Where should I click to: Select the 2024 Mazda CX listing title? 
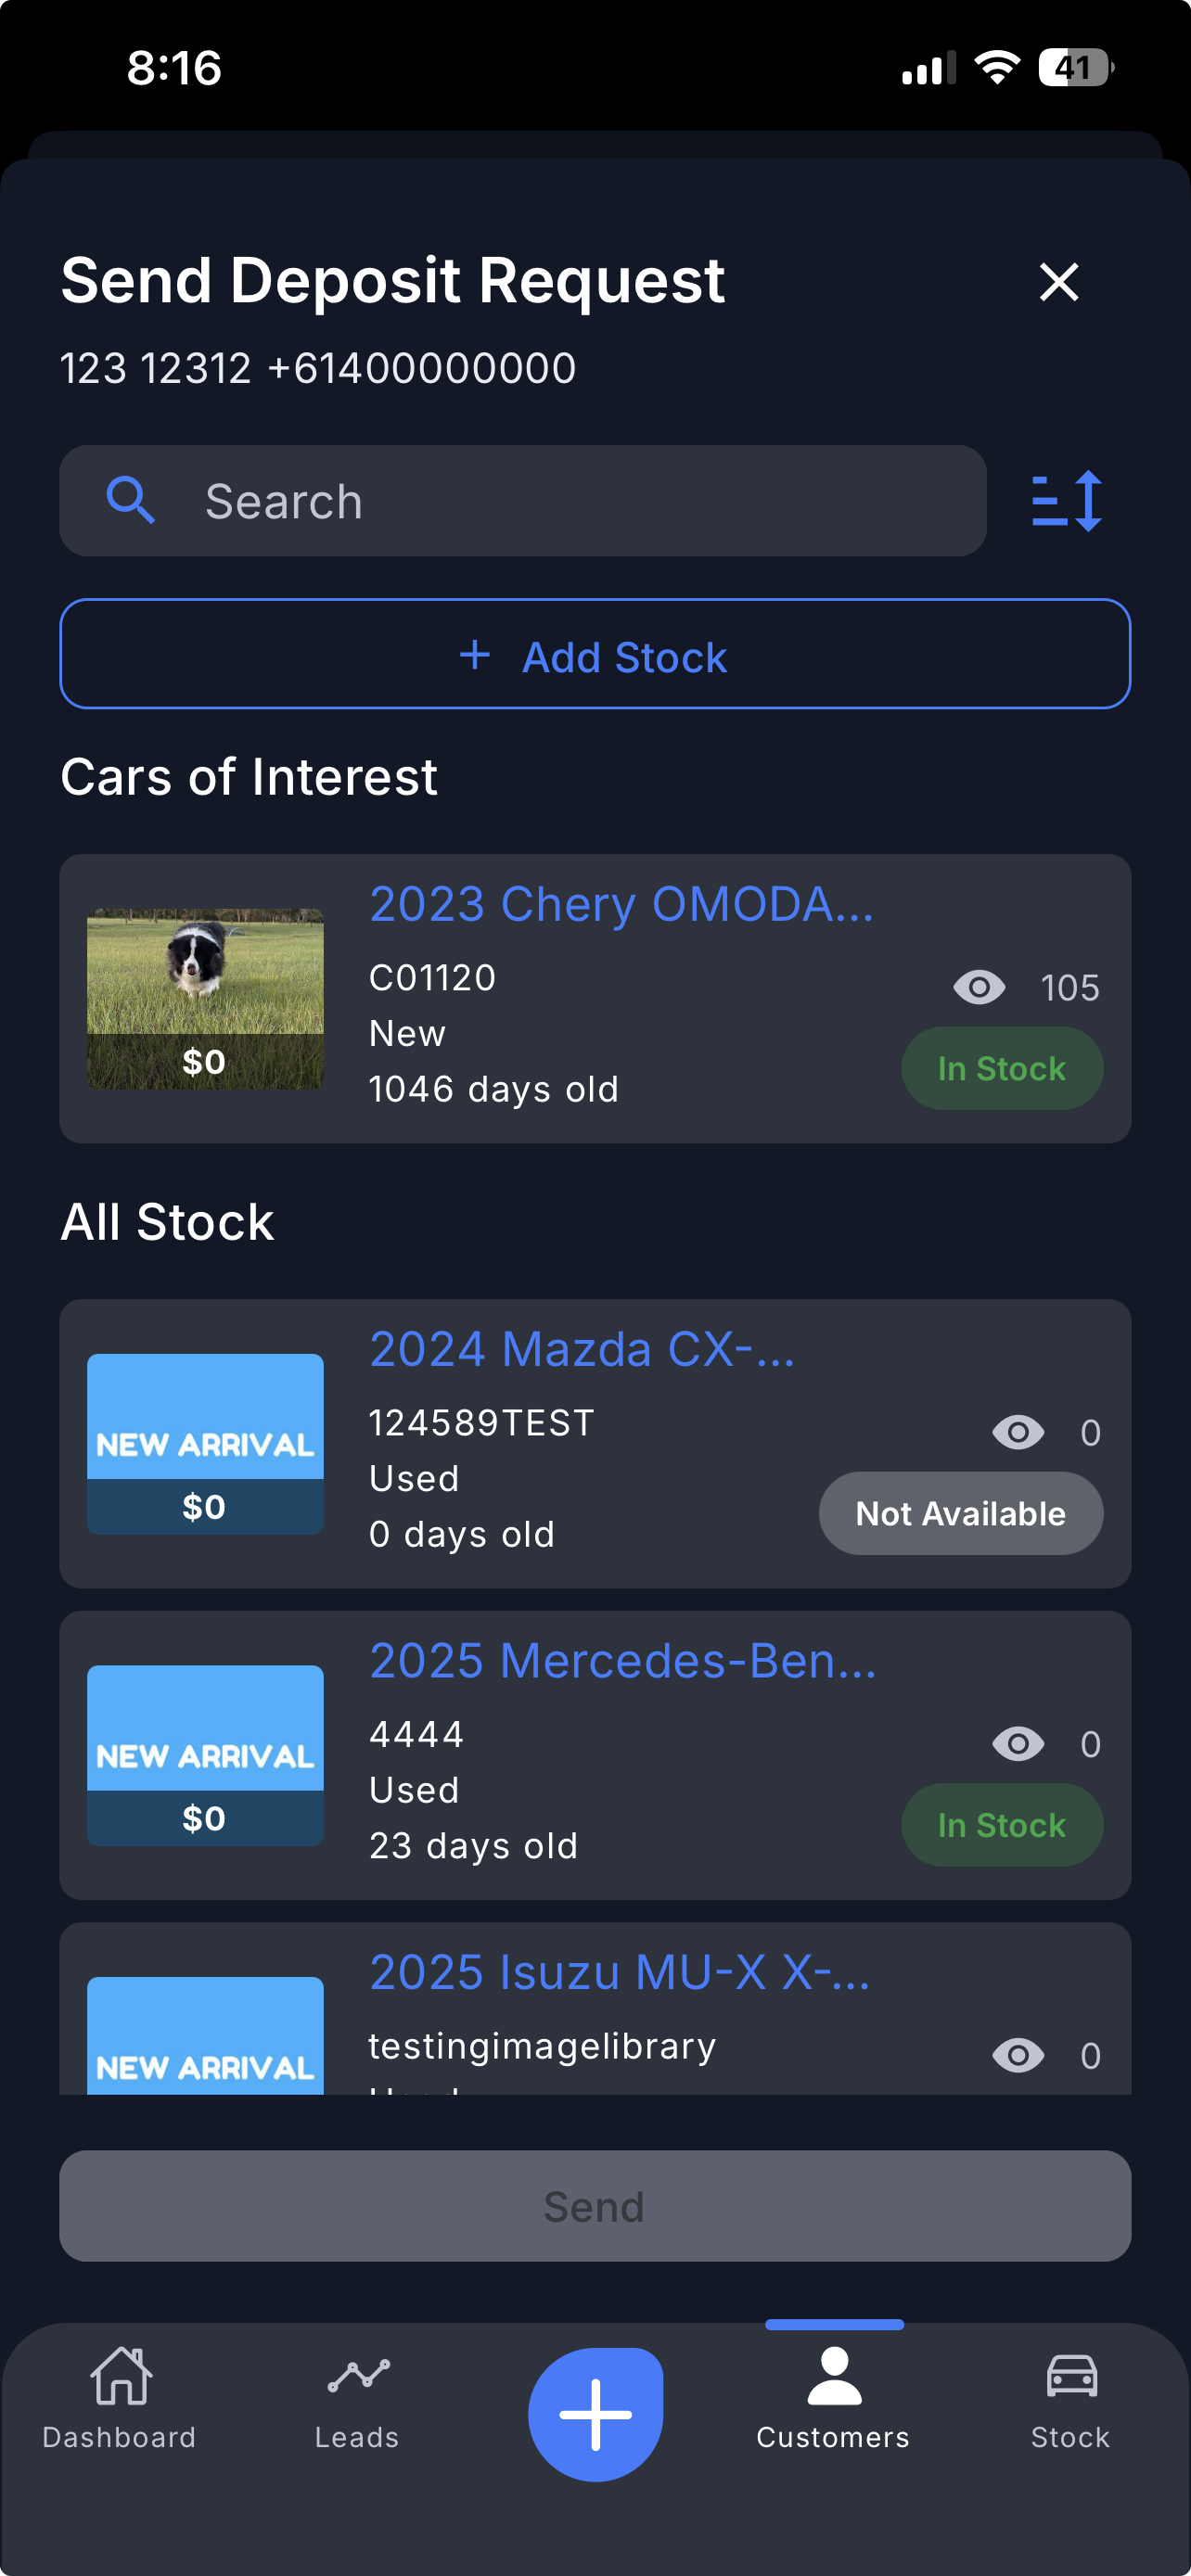pyautogui.click(x=582, y=1349)
